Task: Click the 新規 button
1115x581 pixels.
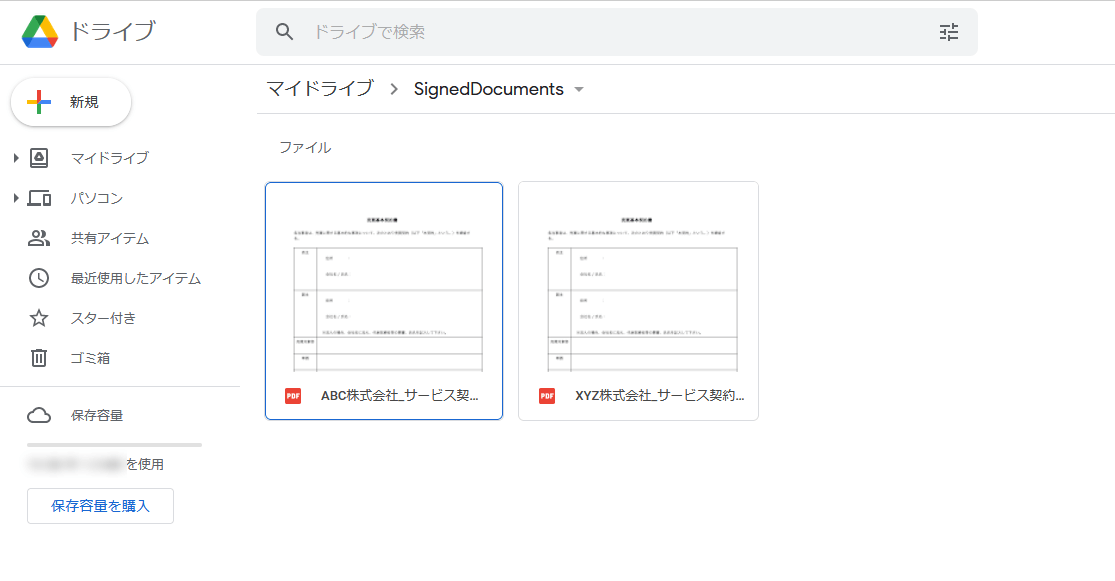Action: click(71, 102)
